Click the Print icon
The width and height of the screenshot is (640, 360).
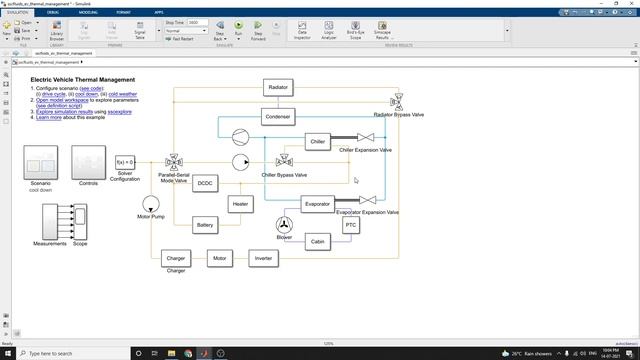17,38
